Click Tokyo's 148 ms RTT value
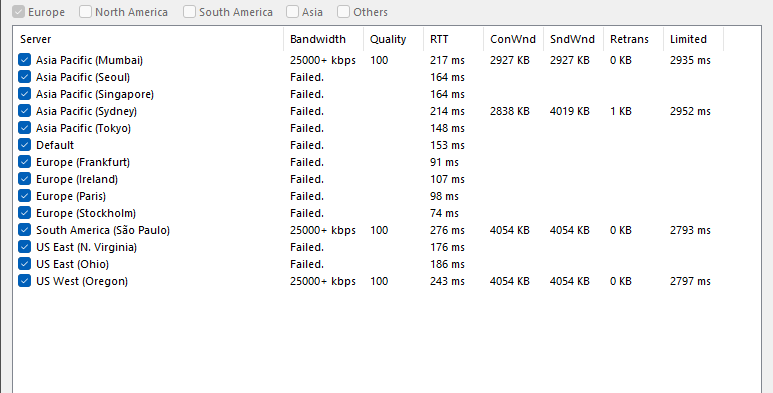This screenshot has height=393, width=773. pos(447,128)
